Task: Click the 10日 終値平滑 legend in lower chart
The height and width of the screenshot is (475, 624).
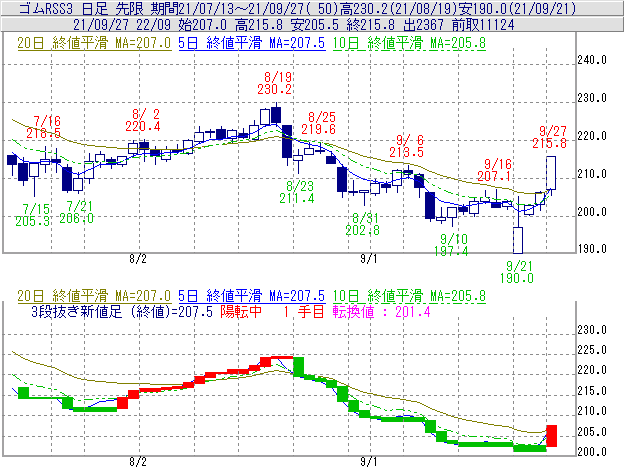Action: [409, 296]
